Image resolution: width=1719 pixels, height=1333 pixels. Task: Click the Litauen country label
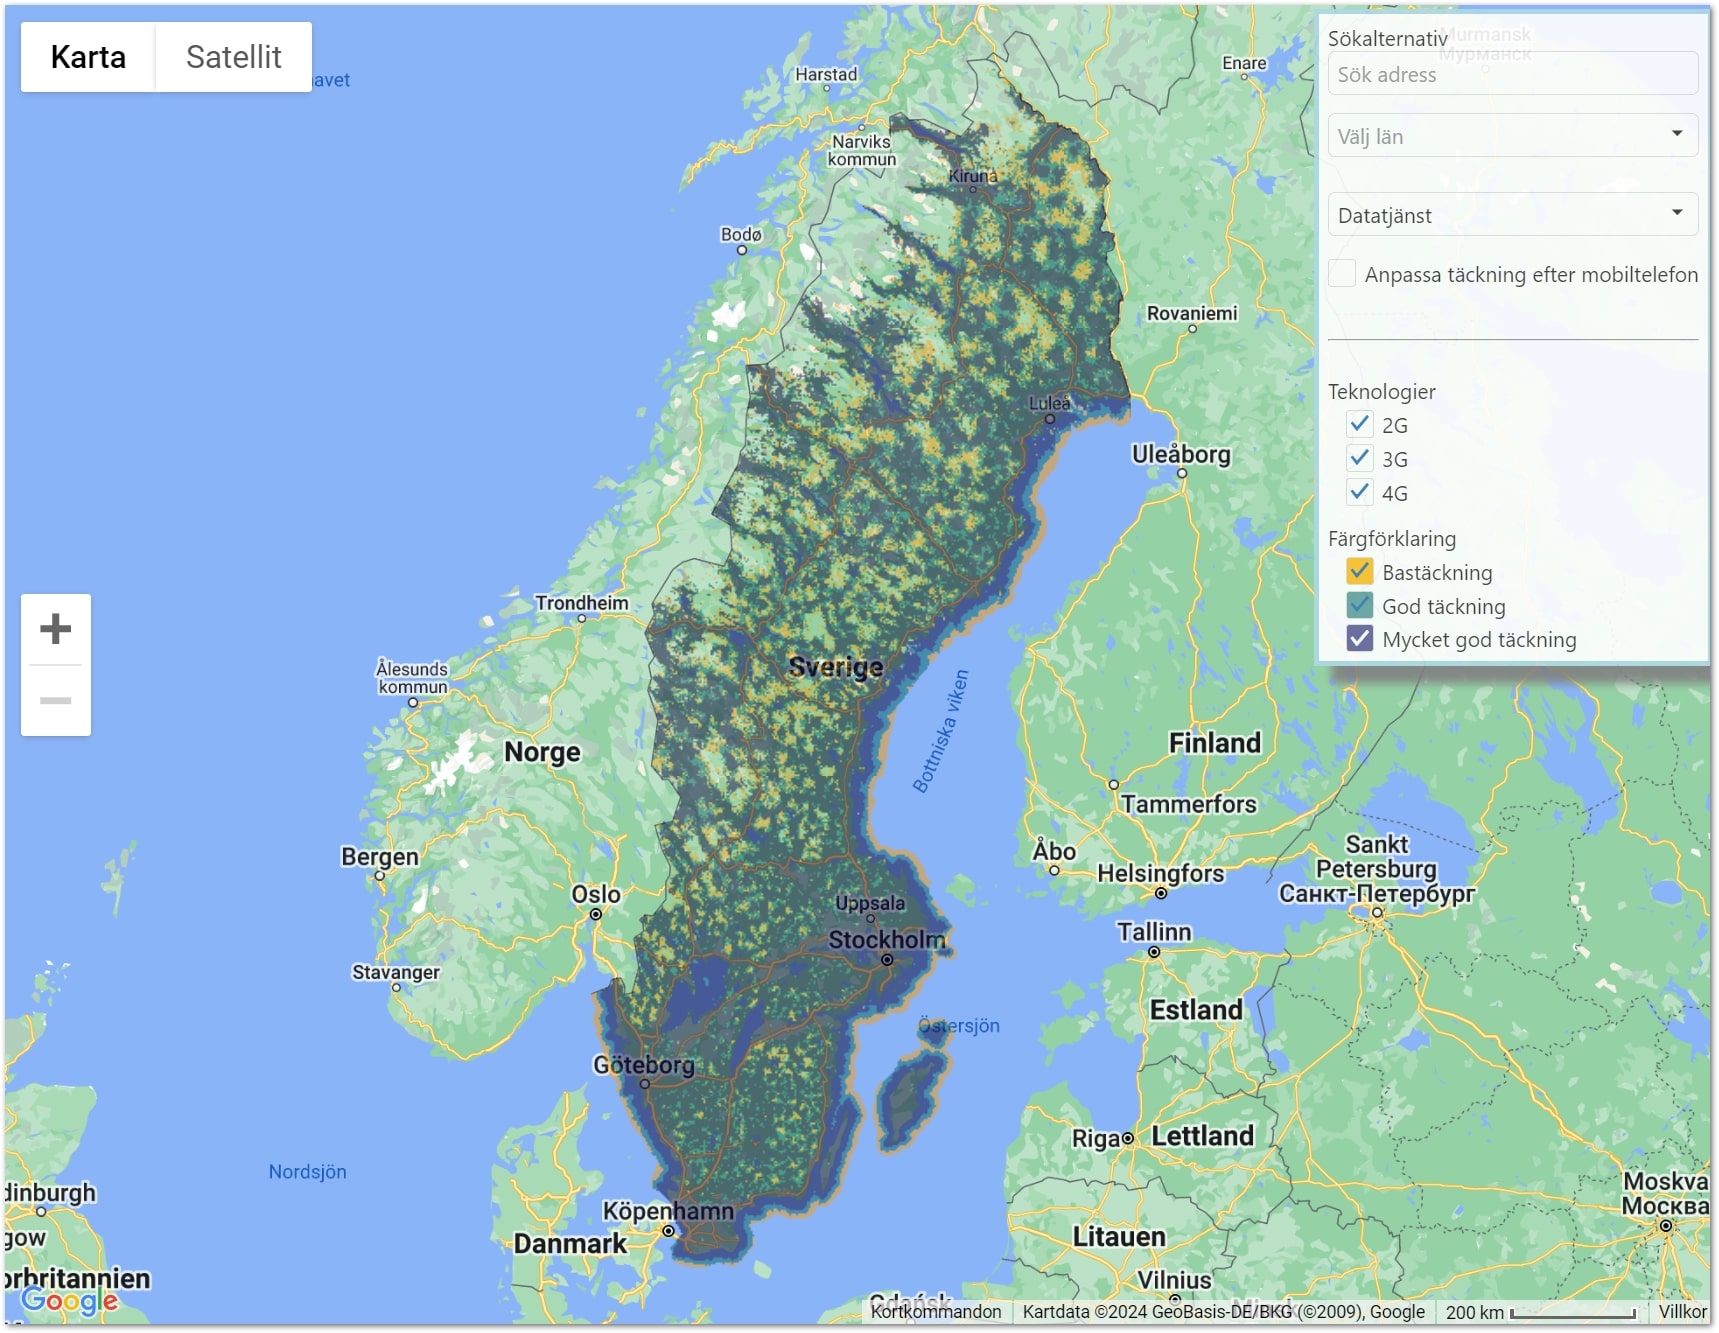1119,1237
